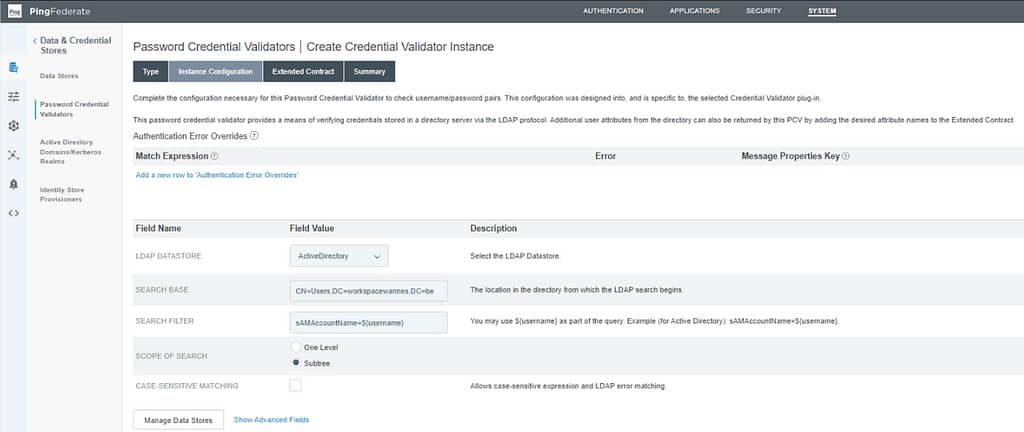Click the Error column header
Viewport: 1024px width, 432px height.
(605, 157)
